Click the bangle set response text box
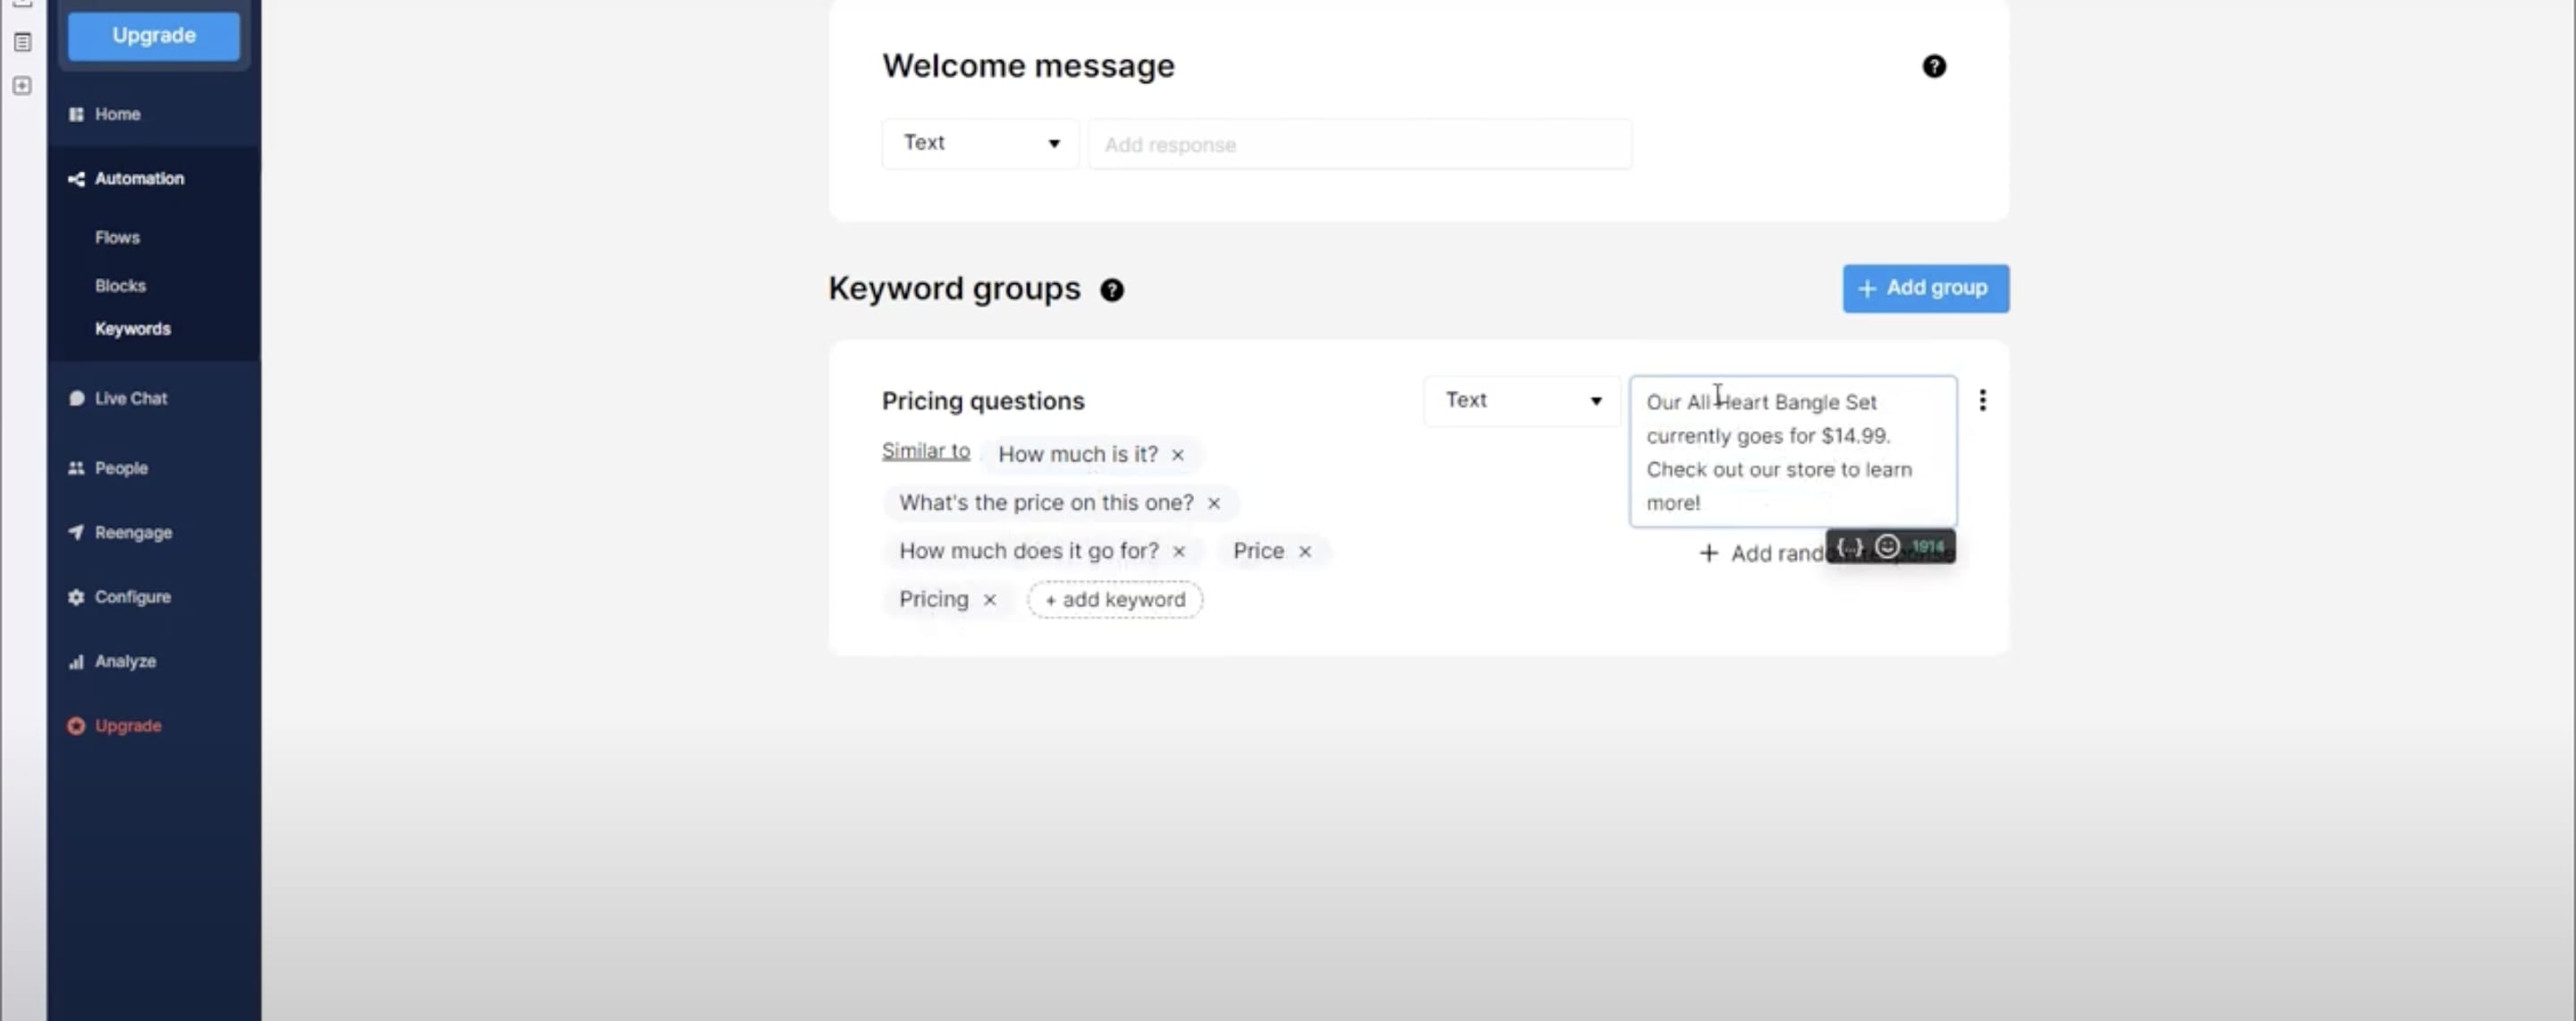The height and width of the screenshot is (1021, 2576). 1793,451
